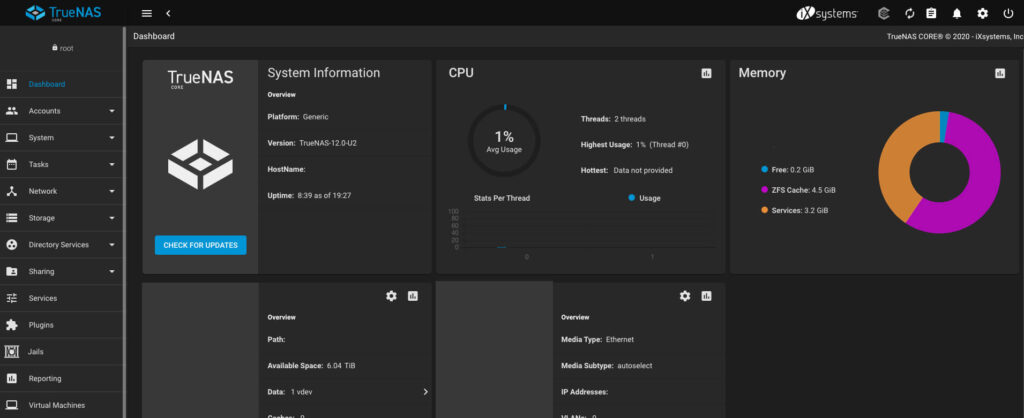This screenshot has height=418, width=1024.
Task: Open the iXsystems logo link
Action: (x=827, y=14)
